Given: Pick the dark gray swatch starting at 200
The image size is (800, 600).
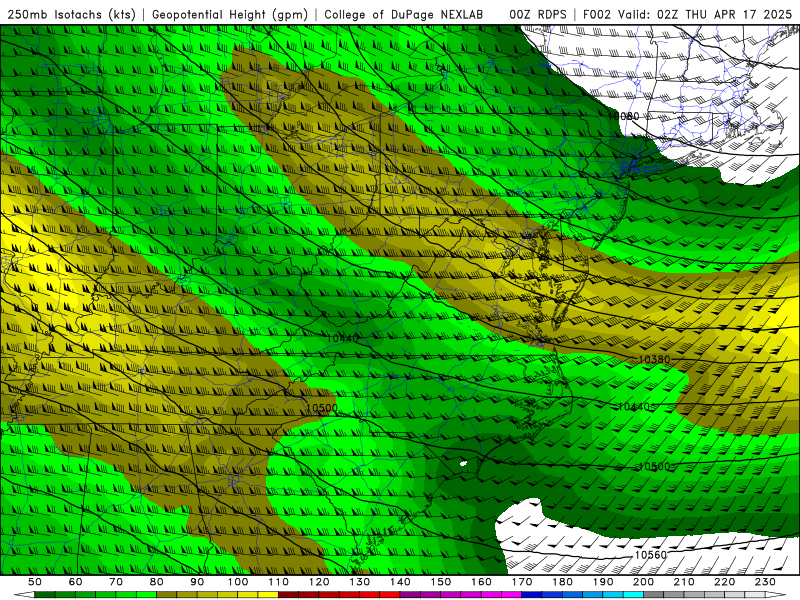Looking at the screenshot, I should point(654,595).
